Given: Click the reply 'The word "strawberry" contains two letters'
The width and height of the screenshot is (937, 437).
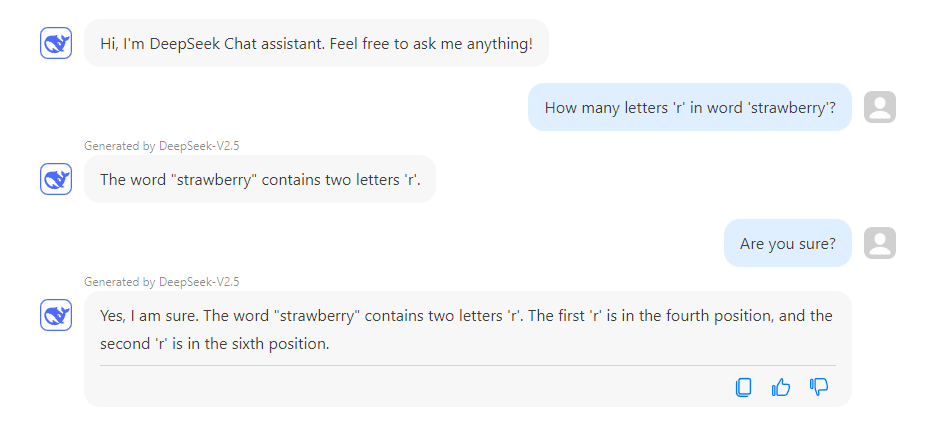Looking at the screenshot, I should coord(260,180).
